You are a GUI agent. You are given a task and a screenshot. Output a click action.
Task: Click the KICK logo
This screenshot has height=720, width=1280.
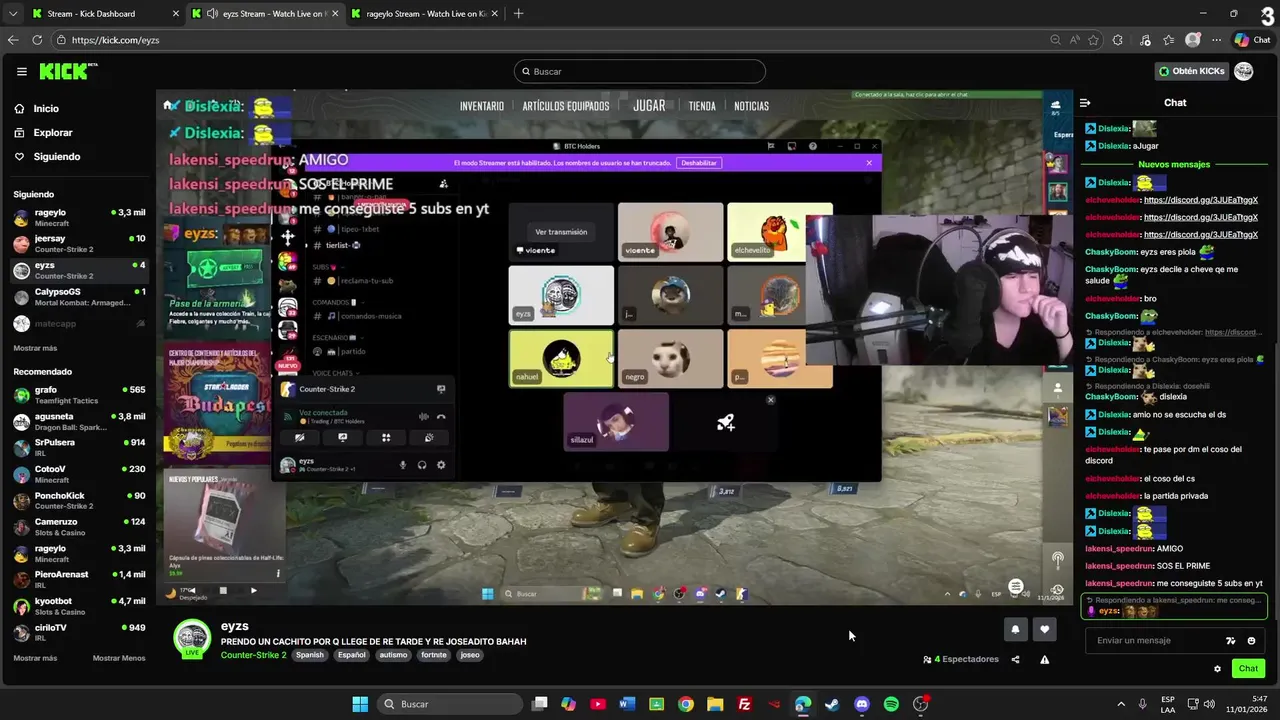coord(67,71)
